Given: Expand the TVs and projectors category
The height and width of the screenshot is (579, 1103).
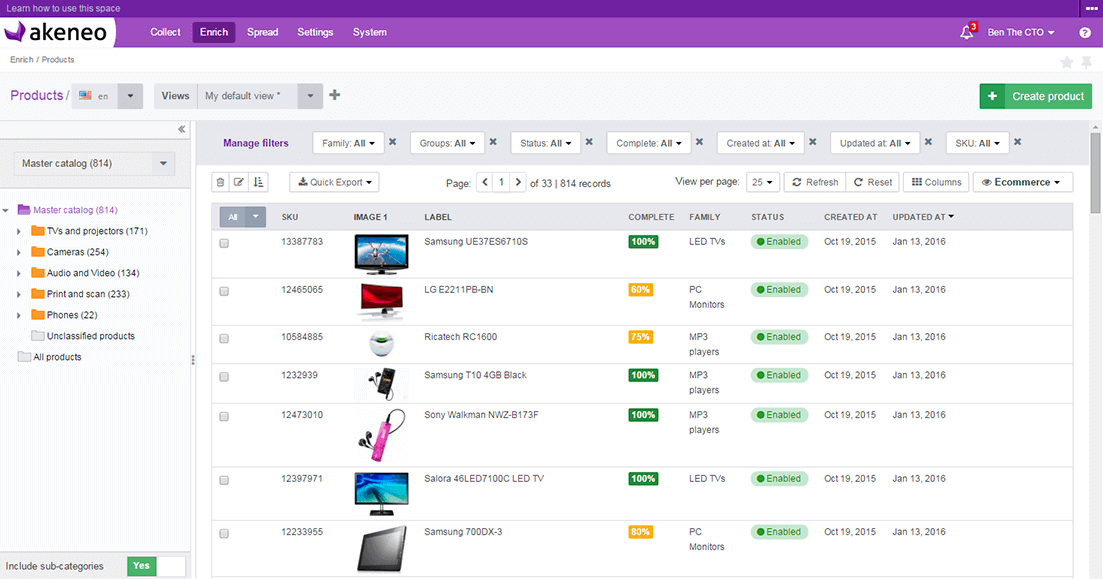Looking at the screenshot, I should coord(17,231).
